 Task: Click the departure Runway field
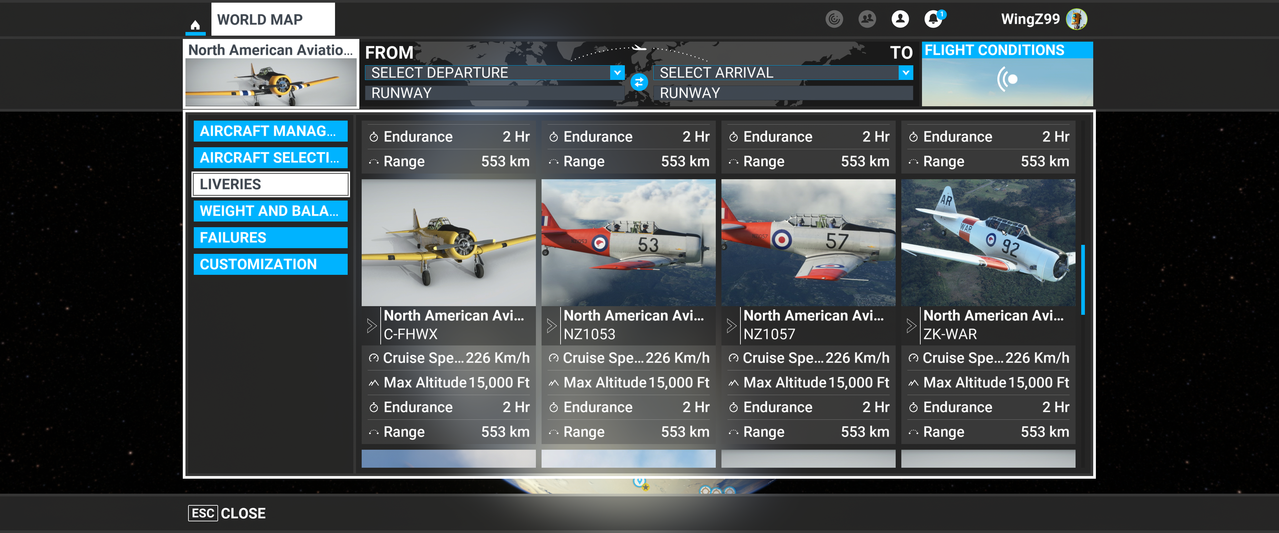[495, 93]
